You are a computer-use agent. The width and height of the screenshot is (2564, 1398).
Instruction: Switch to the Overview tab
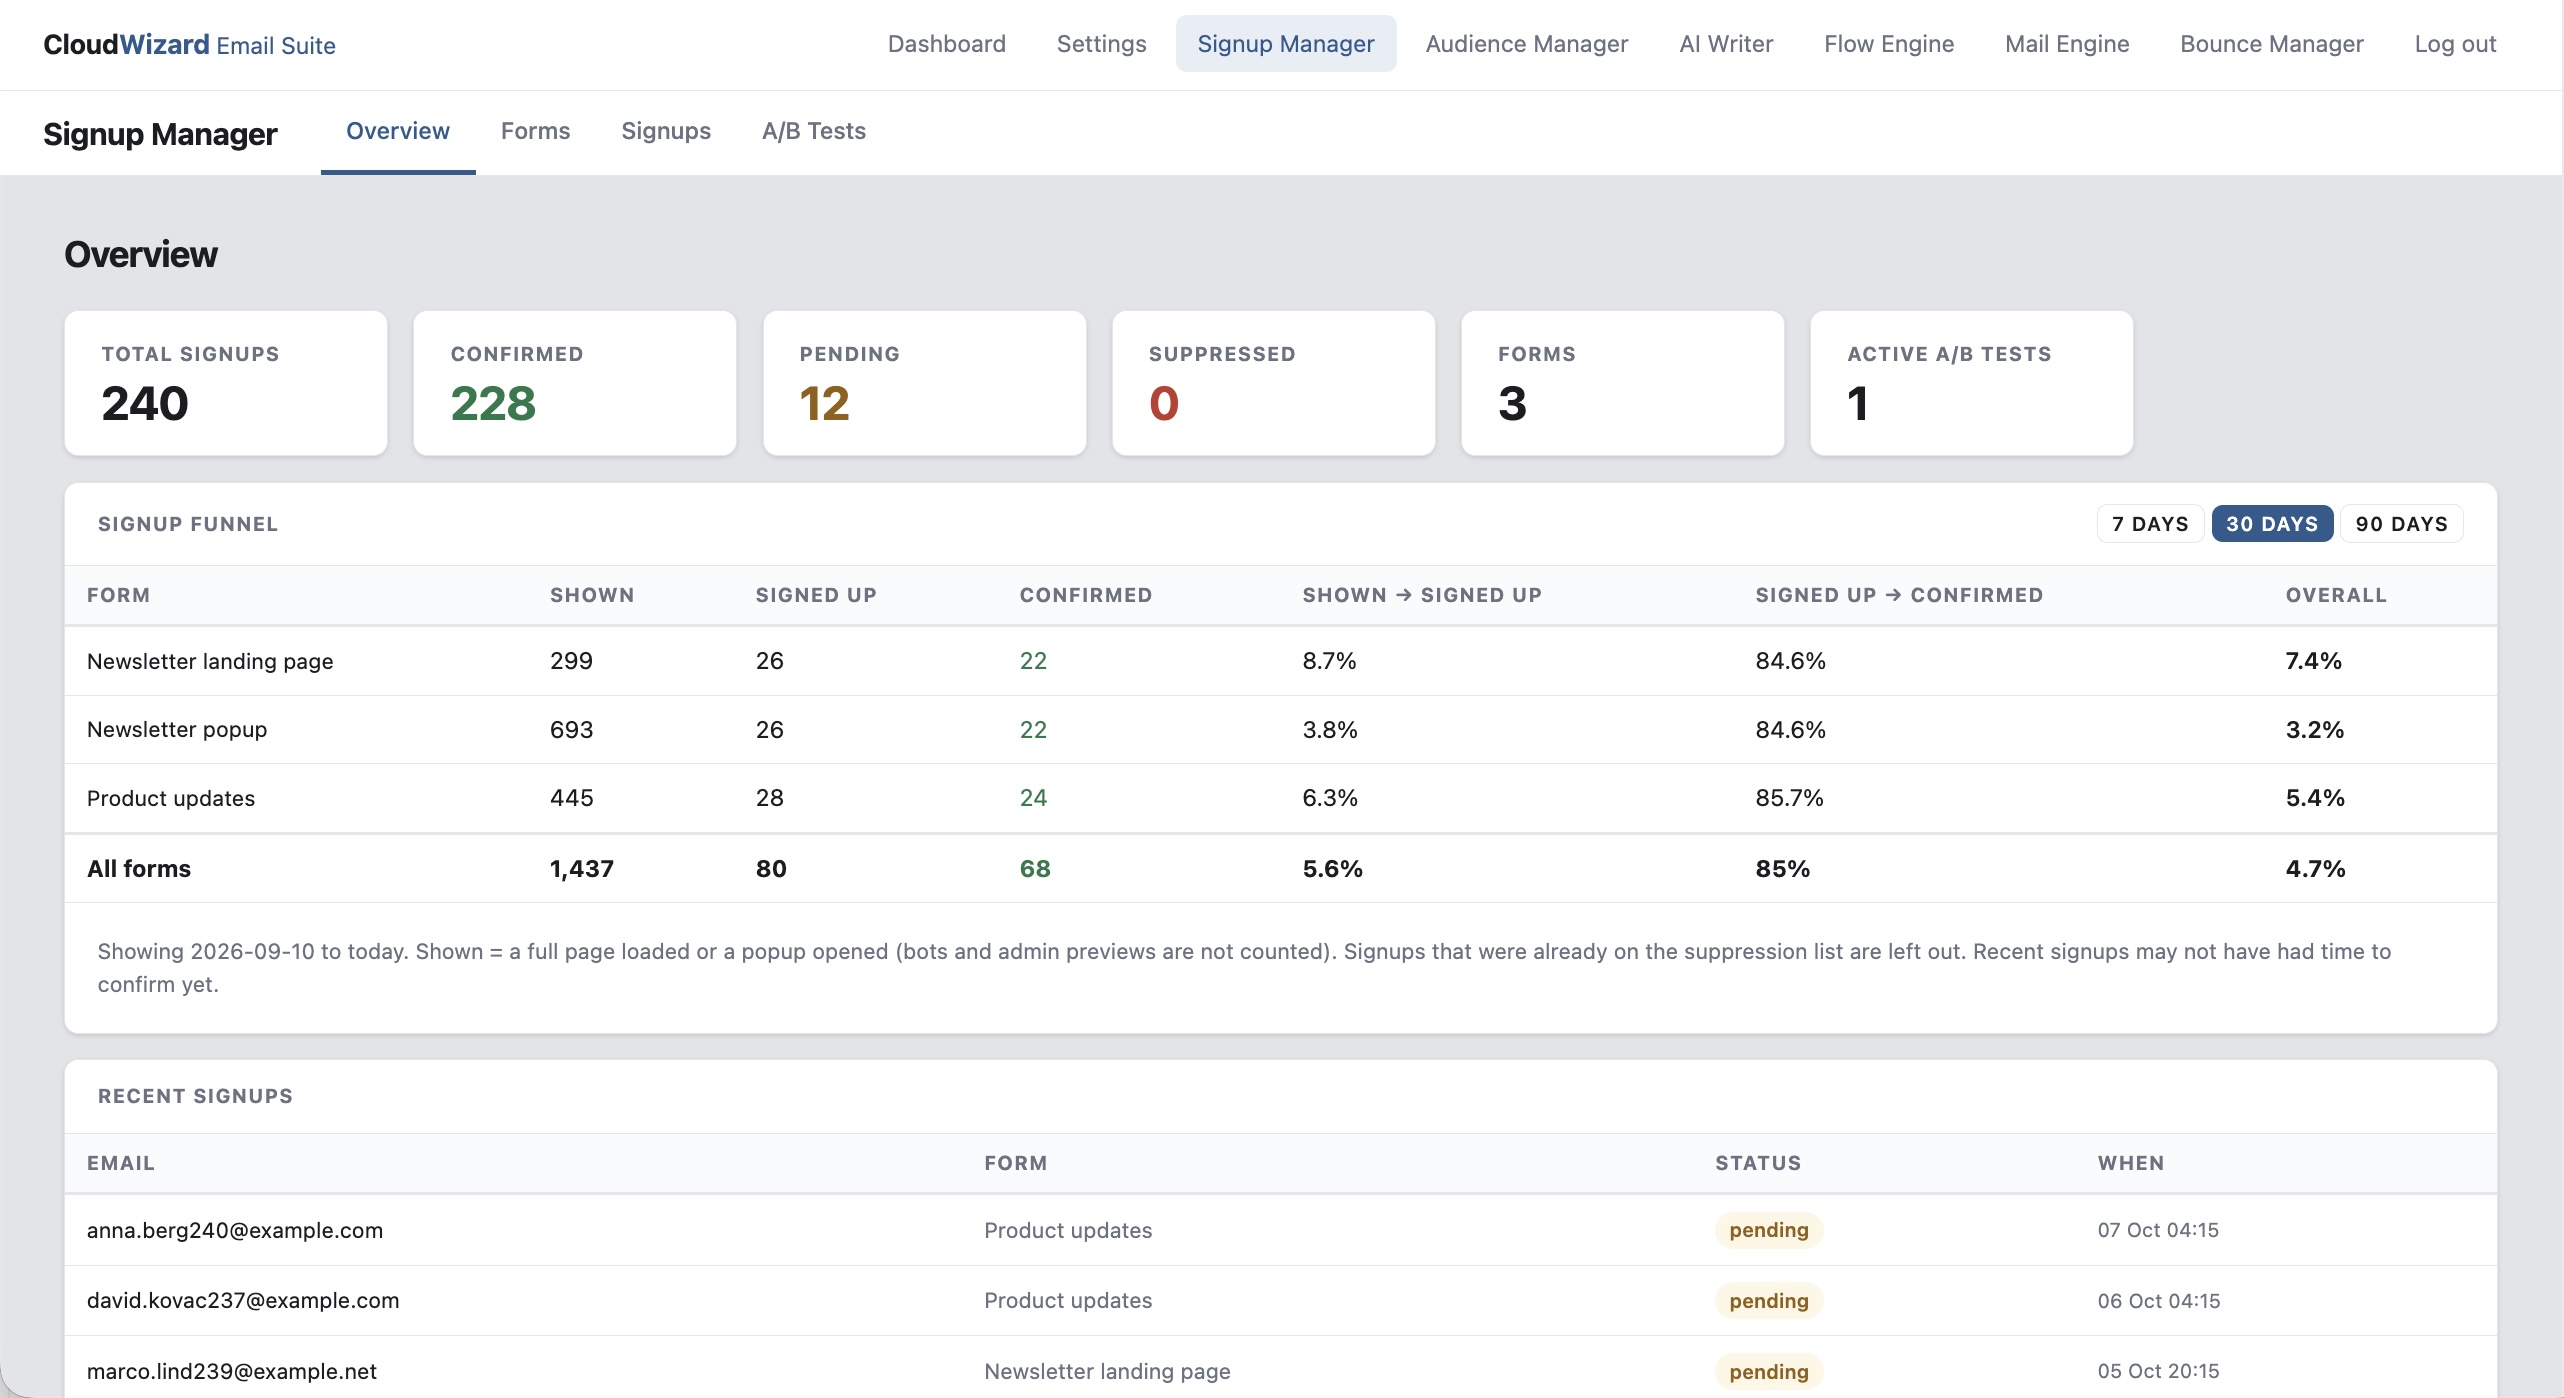click(x=397, y=131)
